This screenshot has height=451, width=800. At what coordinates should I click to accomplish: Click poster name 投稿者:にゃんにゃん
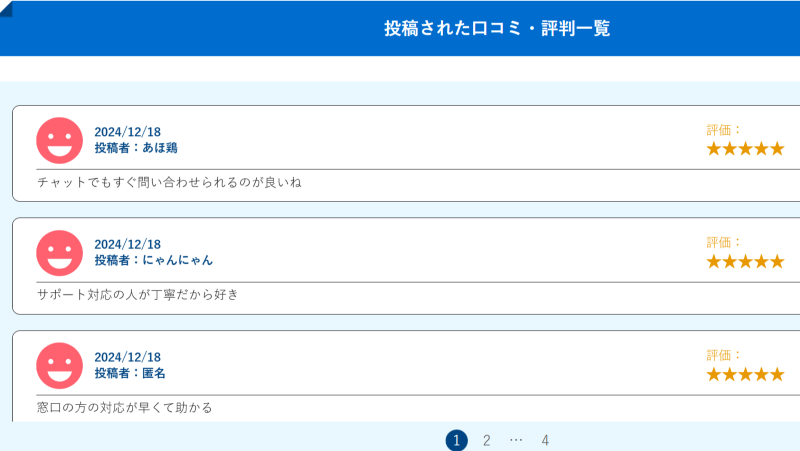click(x=154, y=260)
